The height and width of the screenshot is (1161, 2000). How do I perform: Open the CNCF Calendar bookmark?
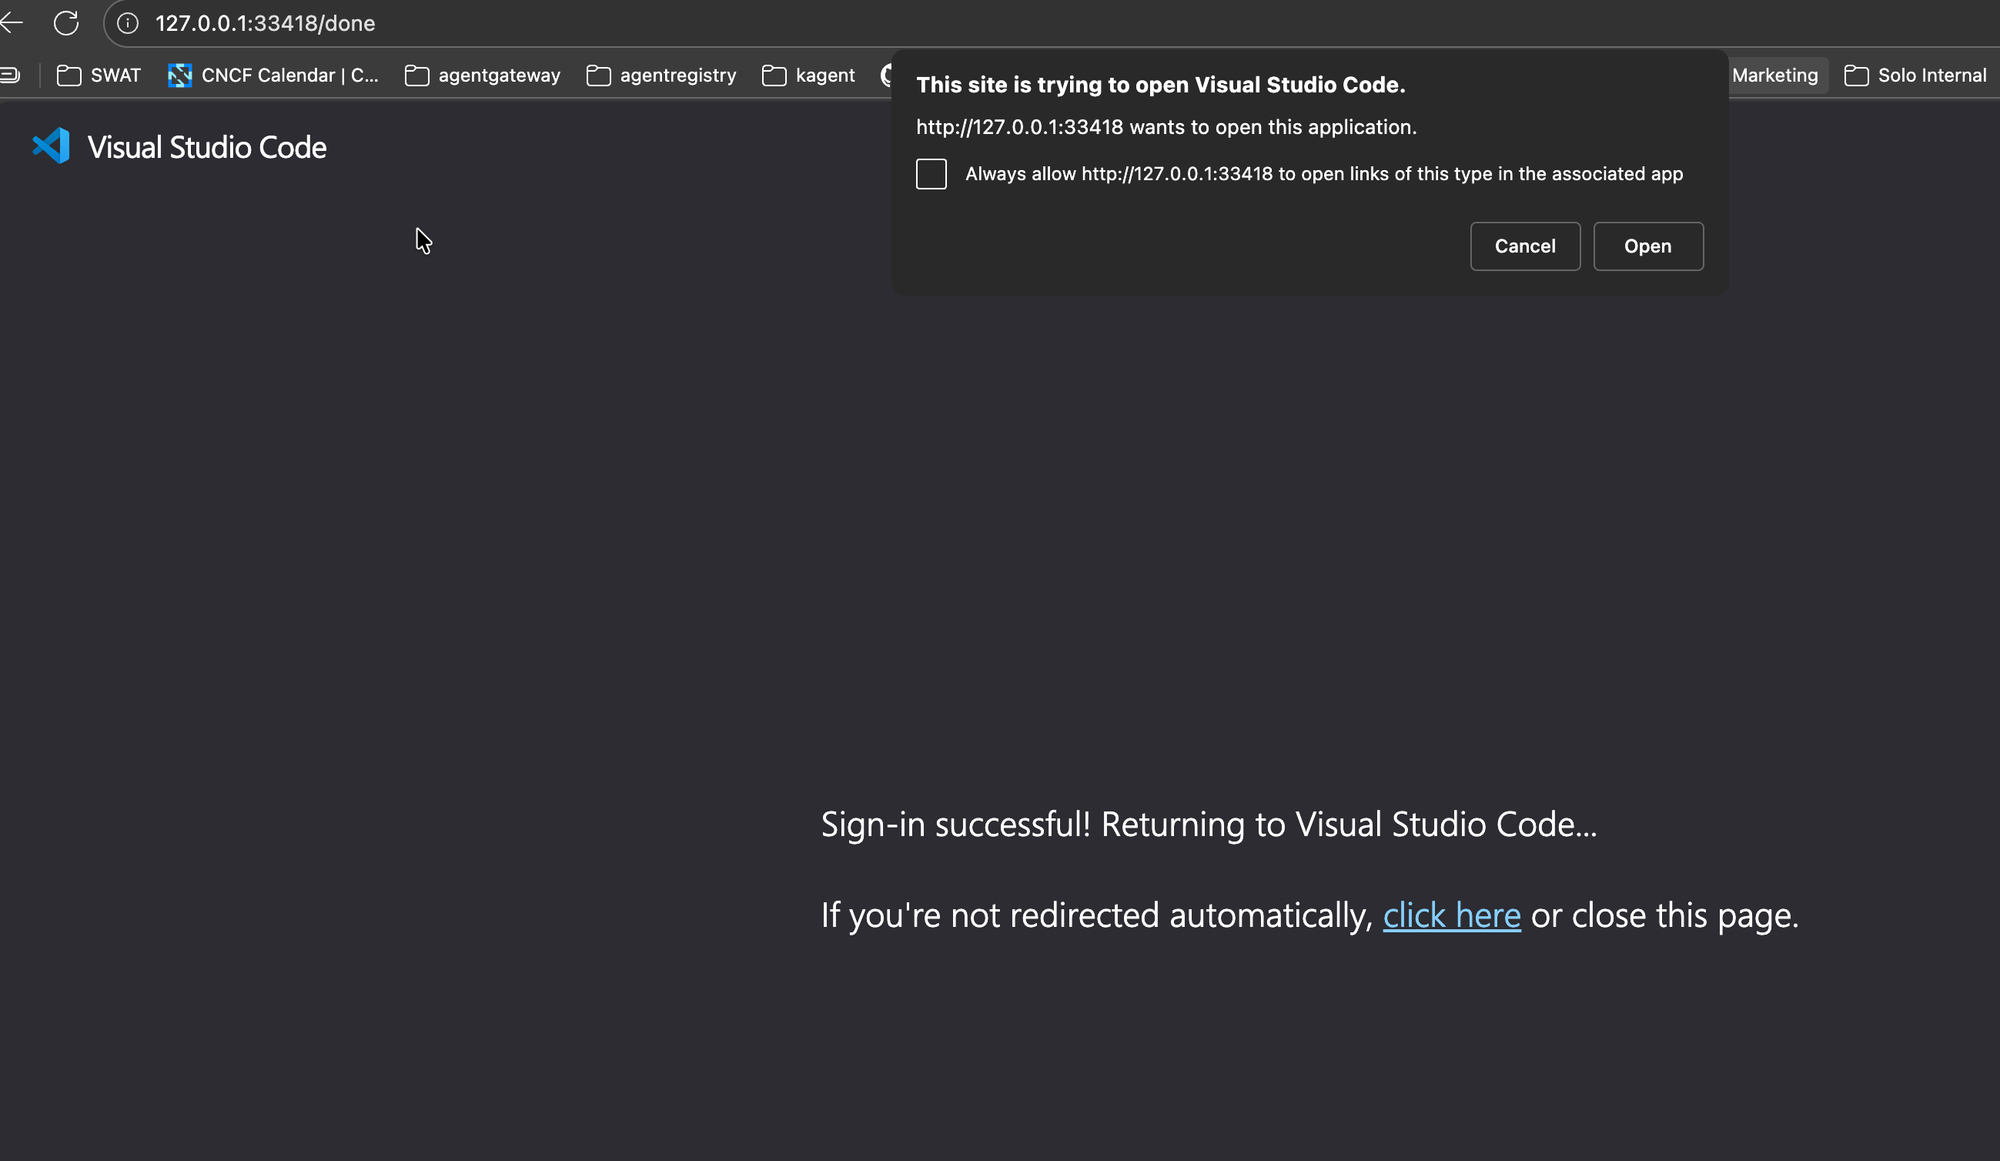pyautogui.click(x=273, y=76)
